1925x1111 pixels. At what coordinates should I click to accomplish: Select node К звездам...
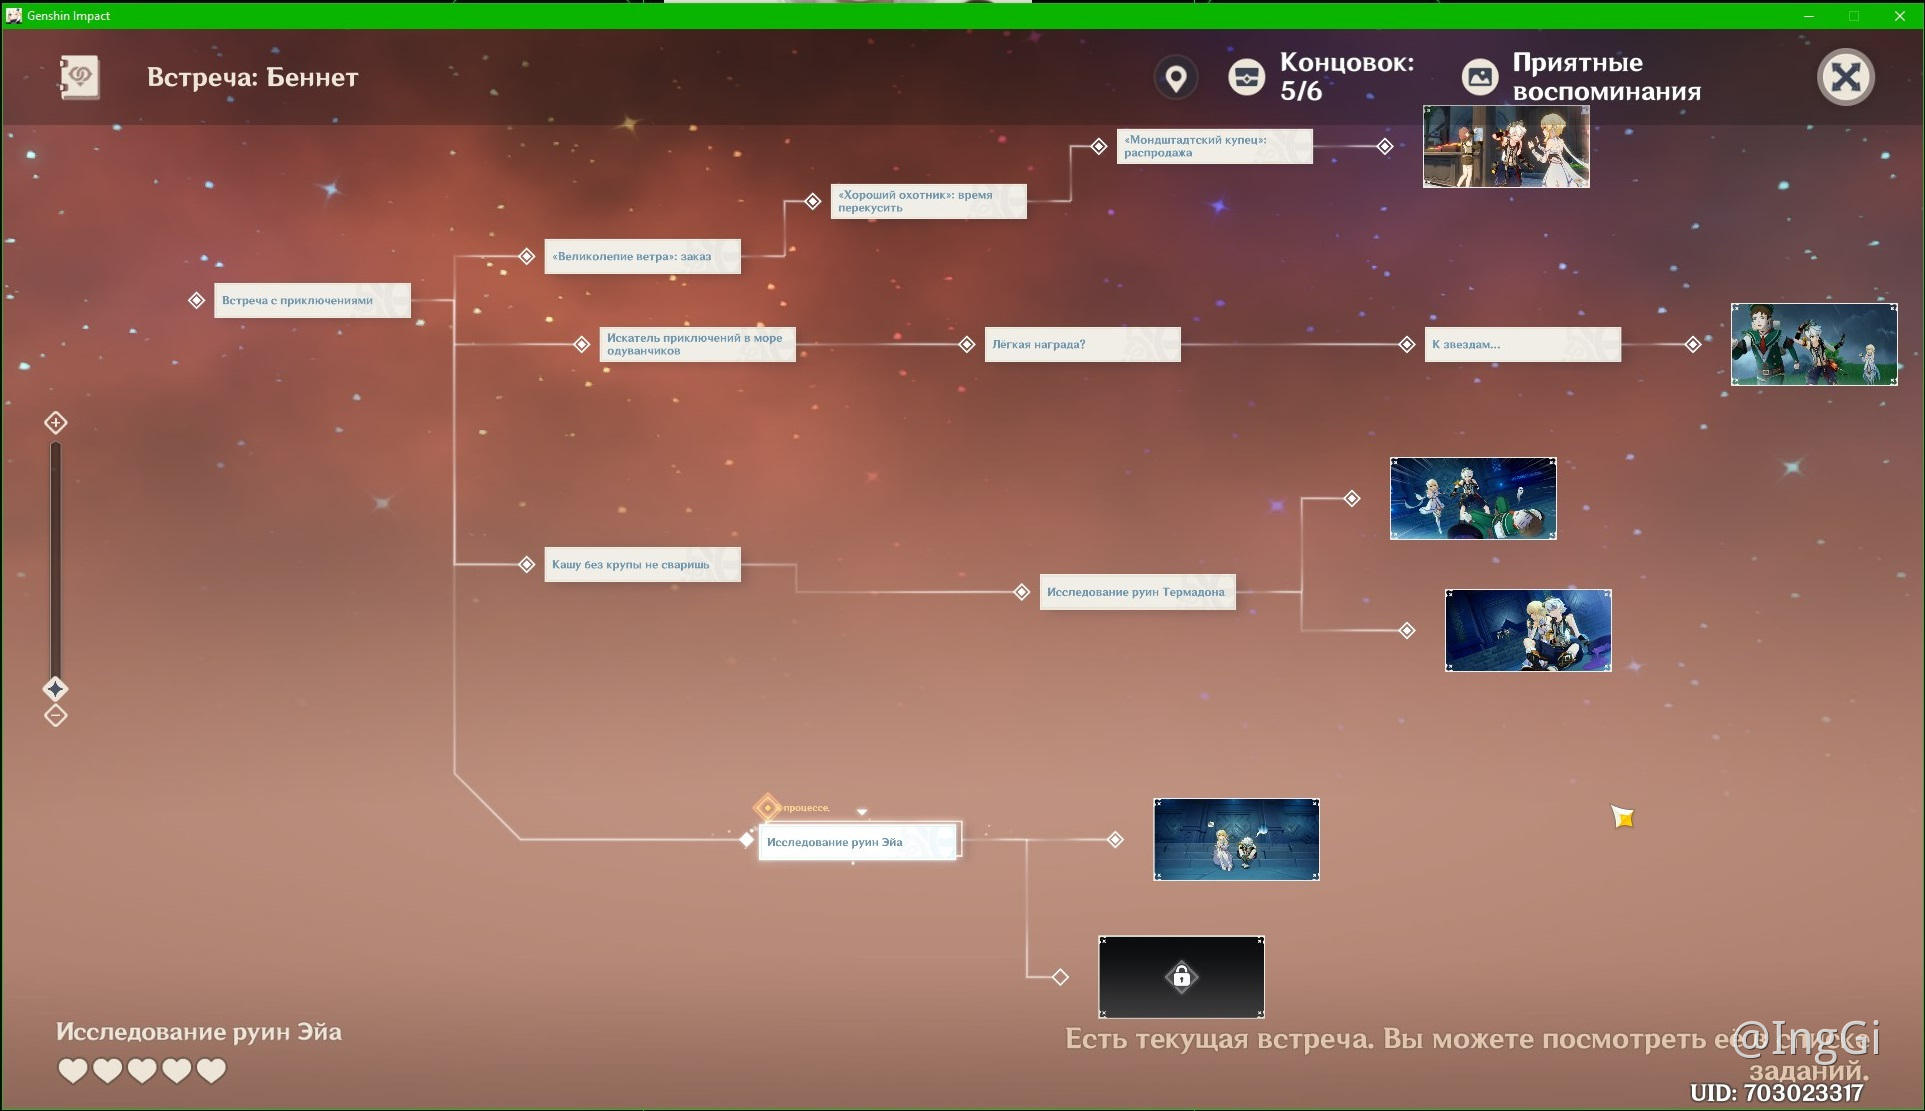1522,344
